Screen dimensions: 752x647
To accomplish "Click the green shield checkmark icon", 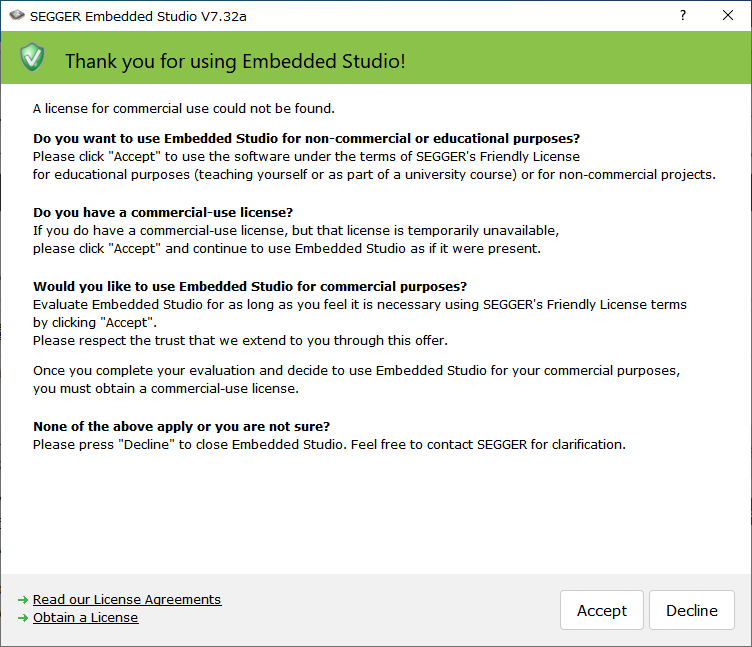I will coord(33,57).
